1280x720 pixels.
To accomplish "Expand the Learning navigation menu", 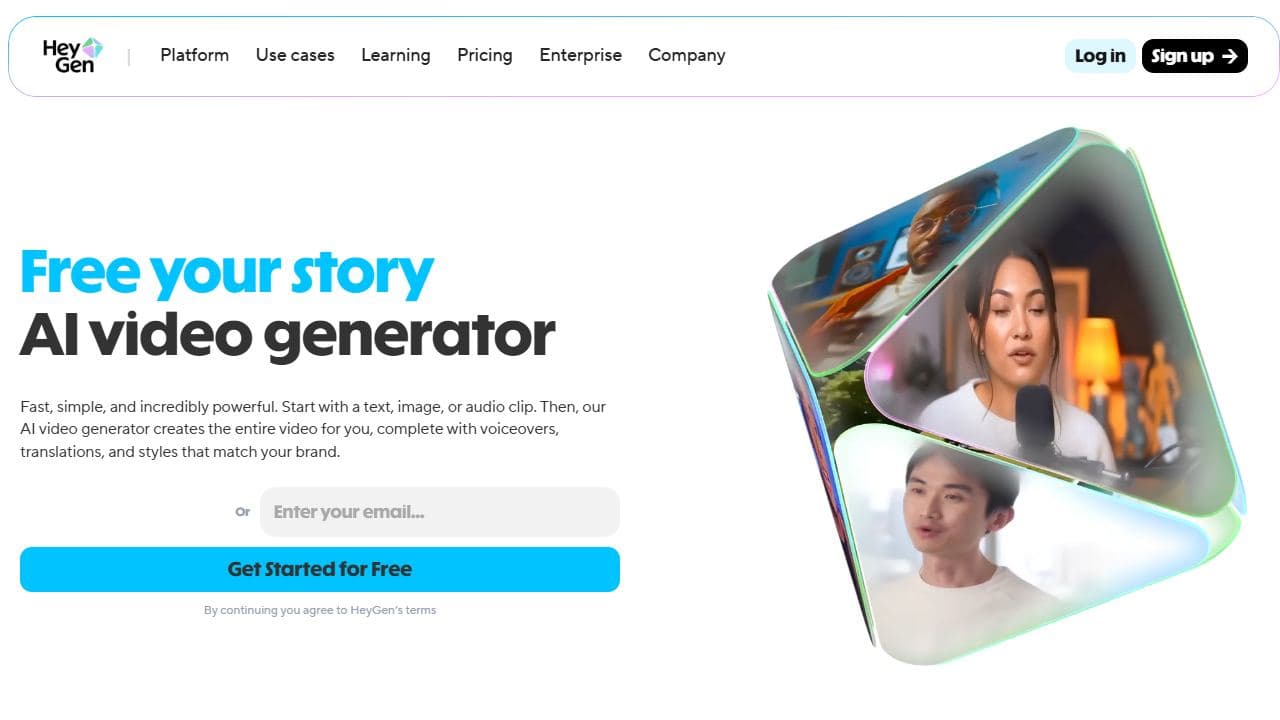I will tap(396, 55).
